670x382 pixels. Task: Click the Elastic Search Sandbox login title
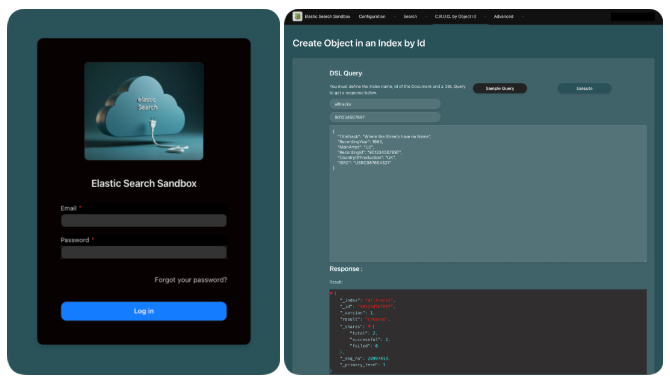click(x=144, y=183)
